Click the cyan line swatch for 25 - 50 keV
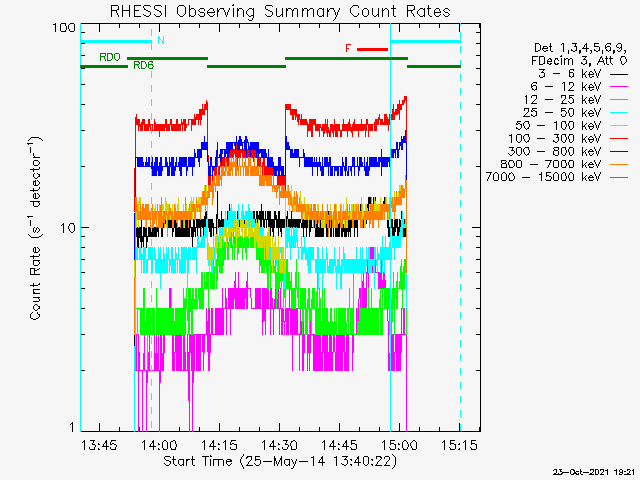The height and width of the screenshot is (480, 640). [x=619, y=113]
